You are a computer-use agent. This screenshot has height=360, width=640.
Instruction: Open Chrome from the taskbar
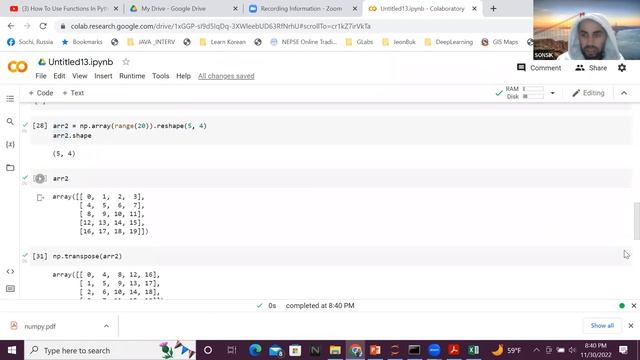pyautogui.click(x=356, y=350)
